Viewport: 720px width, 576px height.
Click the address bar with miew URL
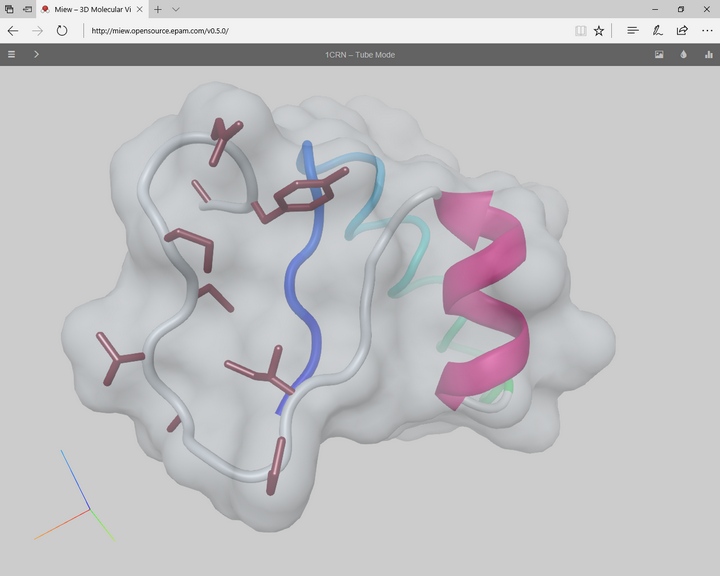(320, 31)
